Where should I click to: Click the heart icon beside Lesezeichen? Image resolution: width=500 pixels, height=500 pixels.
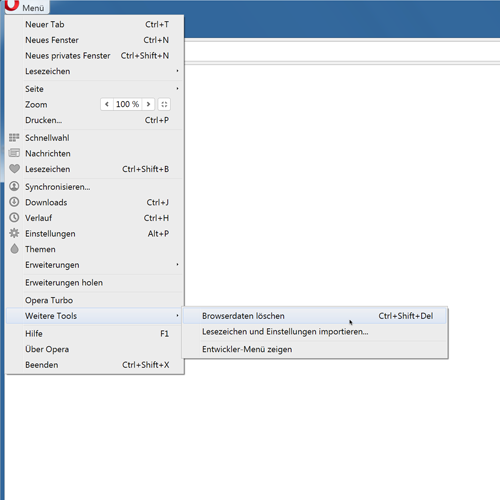point(14,169)
